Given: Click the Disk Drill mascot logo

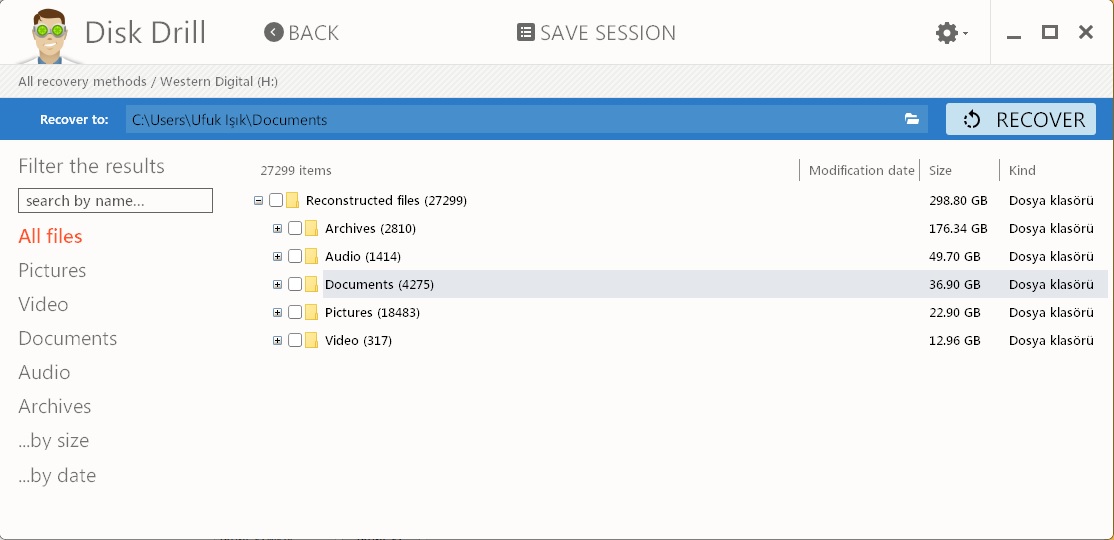Looking at the screenshot, I should tap(48, 36).
